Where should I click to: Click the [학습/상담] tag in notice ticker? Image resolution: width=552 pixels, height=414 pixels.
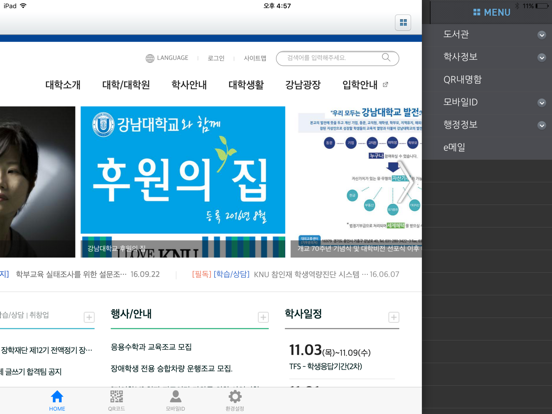[231, 274]
